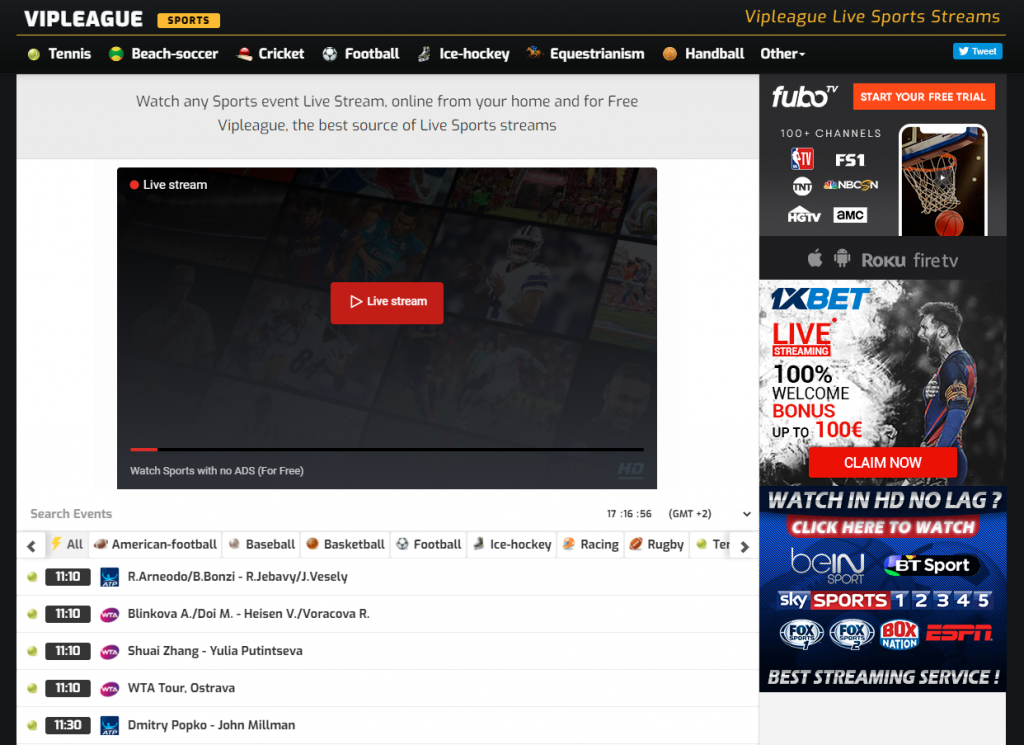The height and width of the screenshot is (745, 1024).
Task: Click the NBCSN channel logo
Action: click(x=850, y=185)
